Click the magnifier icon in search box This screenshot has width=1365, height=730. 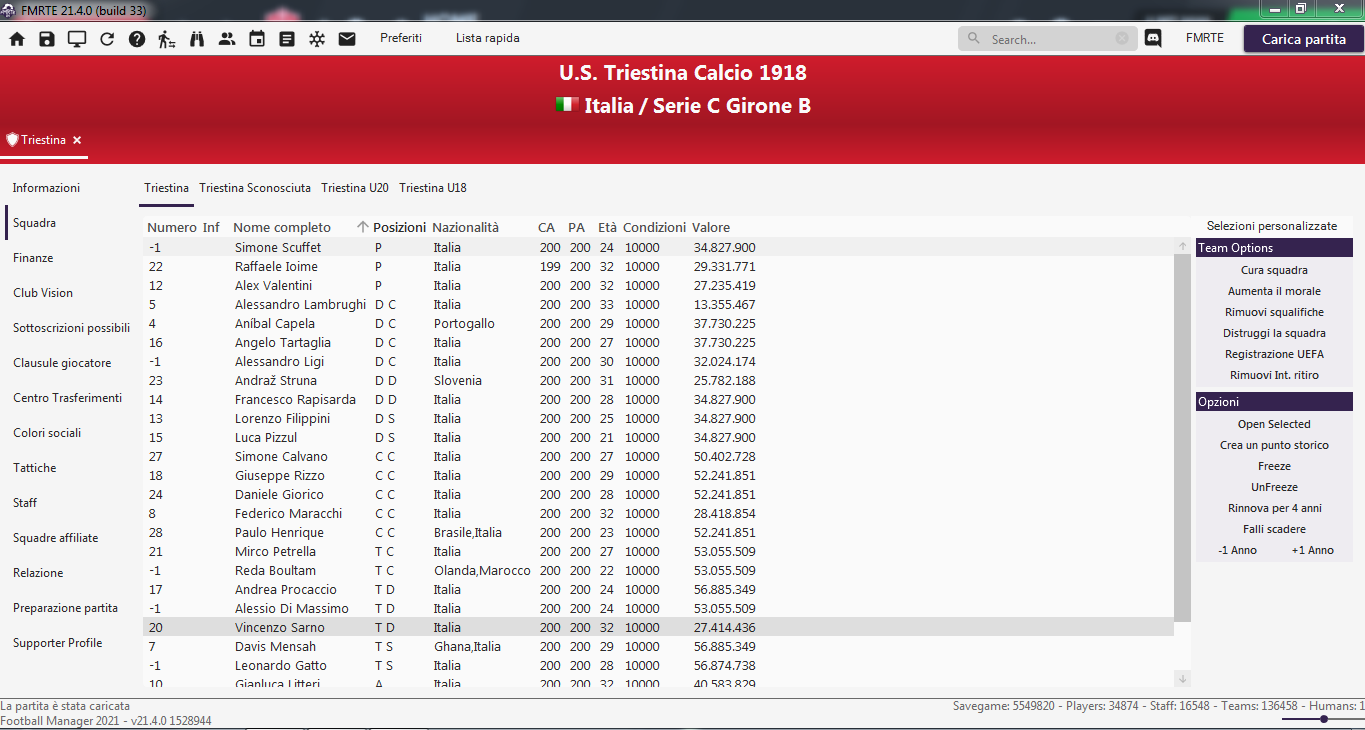point(974,39)
